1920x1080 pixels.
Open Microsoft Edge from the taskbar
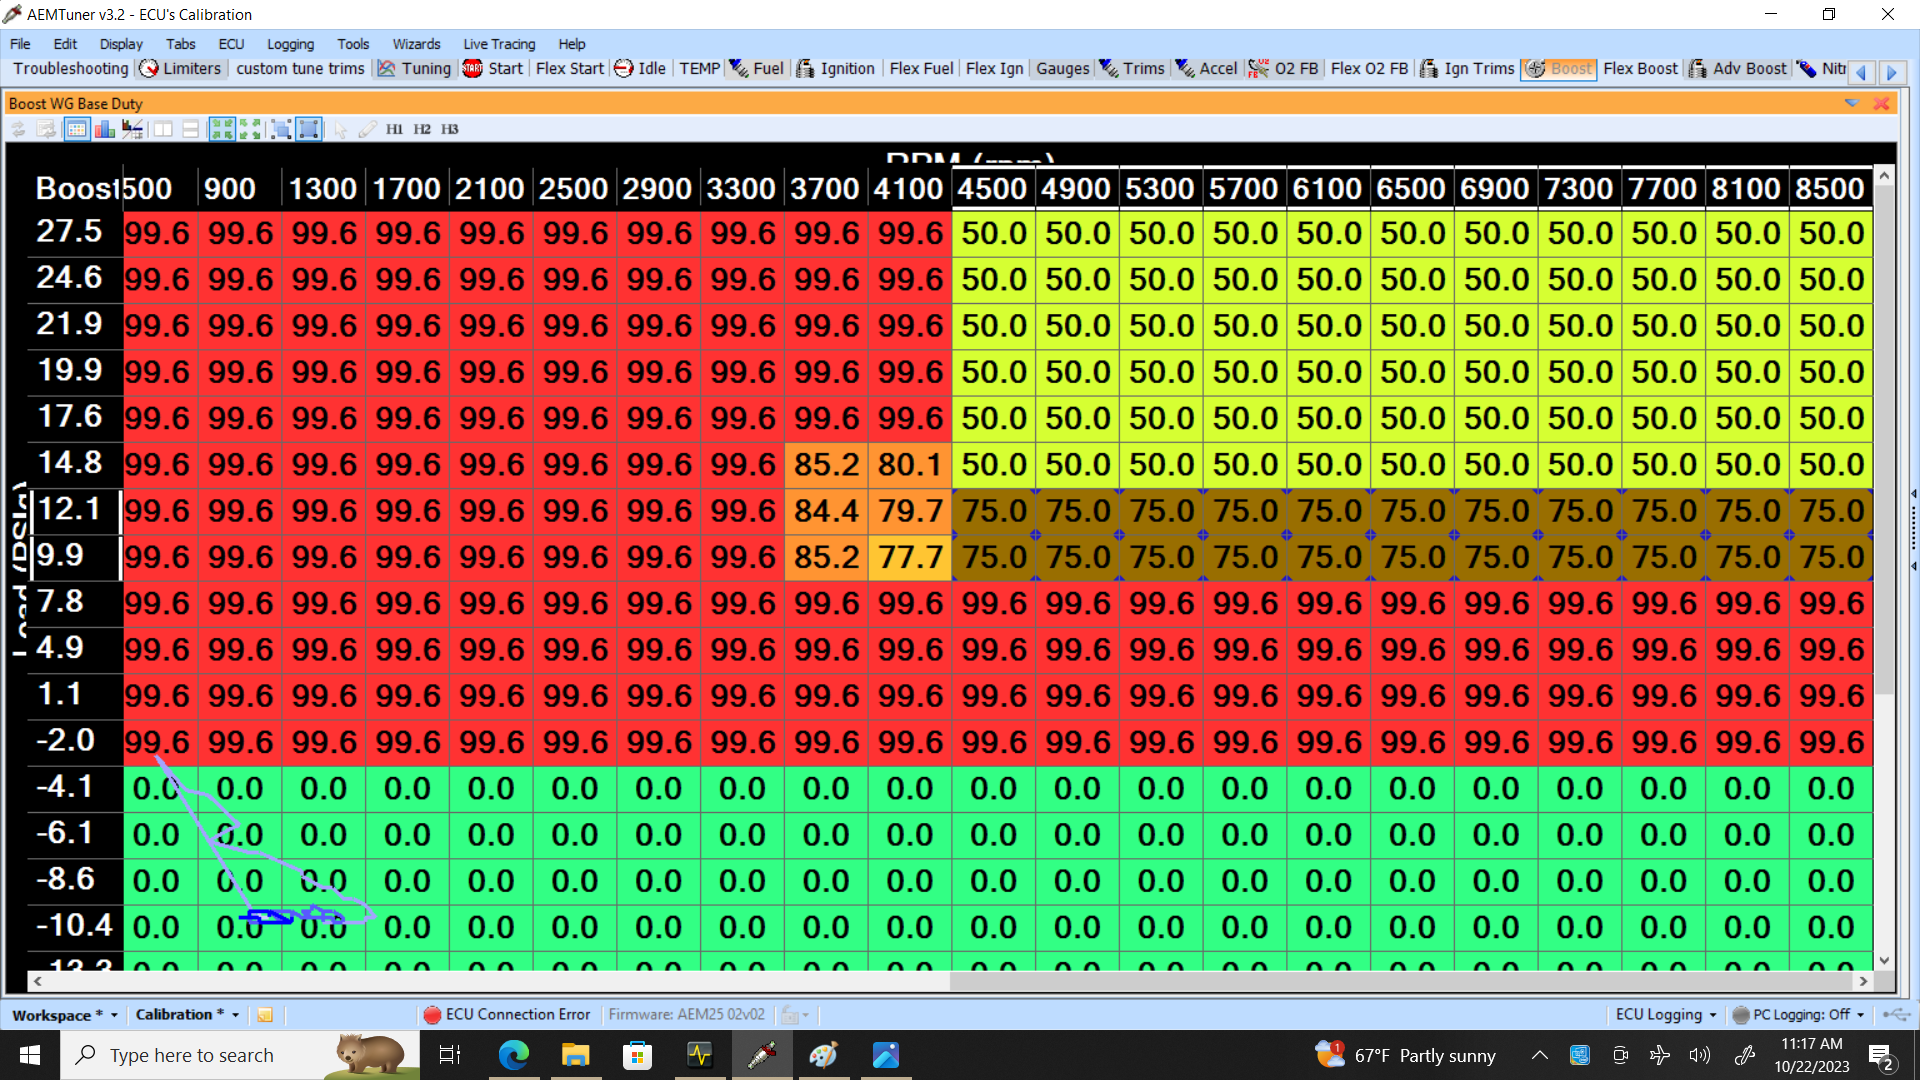click(513, 1055)
